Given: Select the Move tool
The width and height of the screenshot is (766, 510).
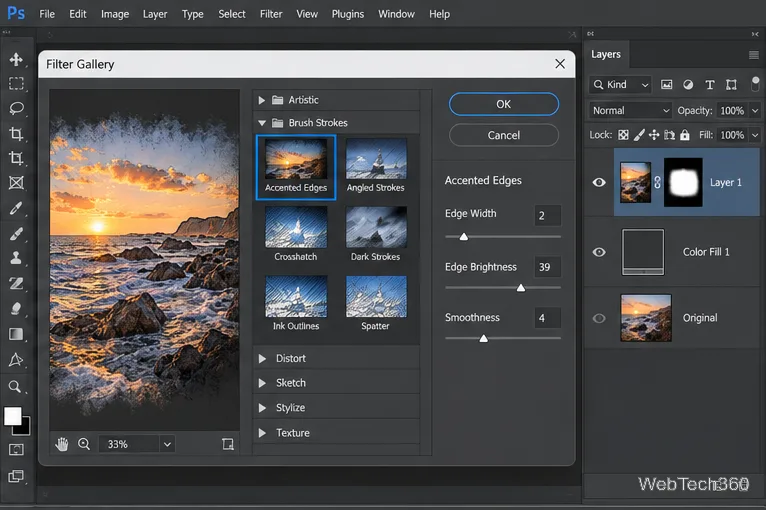Looking at the screenshot, I should [x=16, y=59].
